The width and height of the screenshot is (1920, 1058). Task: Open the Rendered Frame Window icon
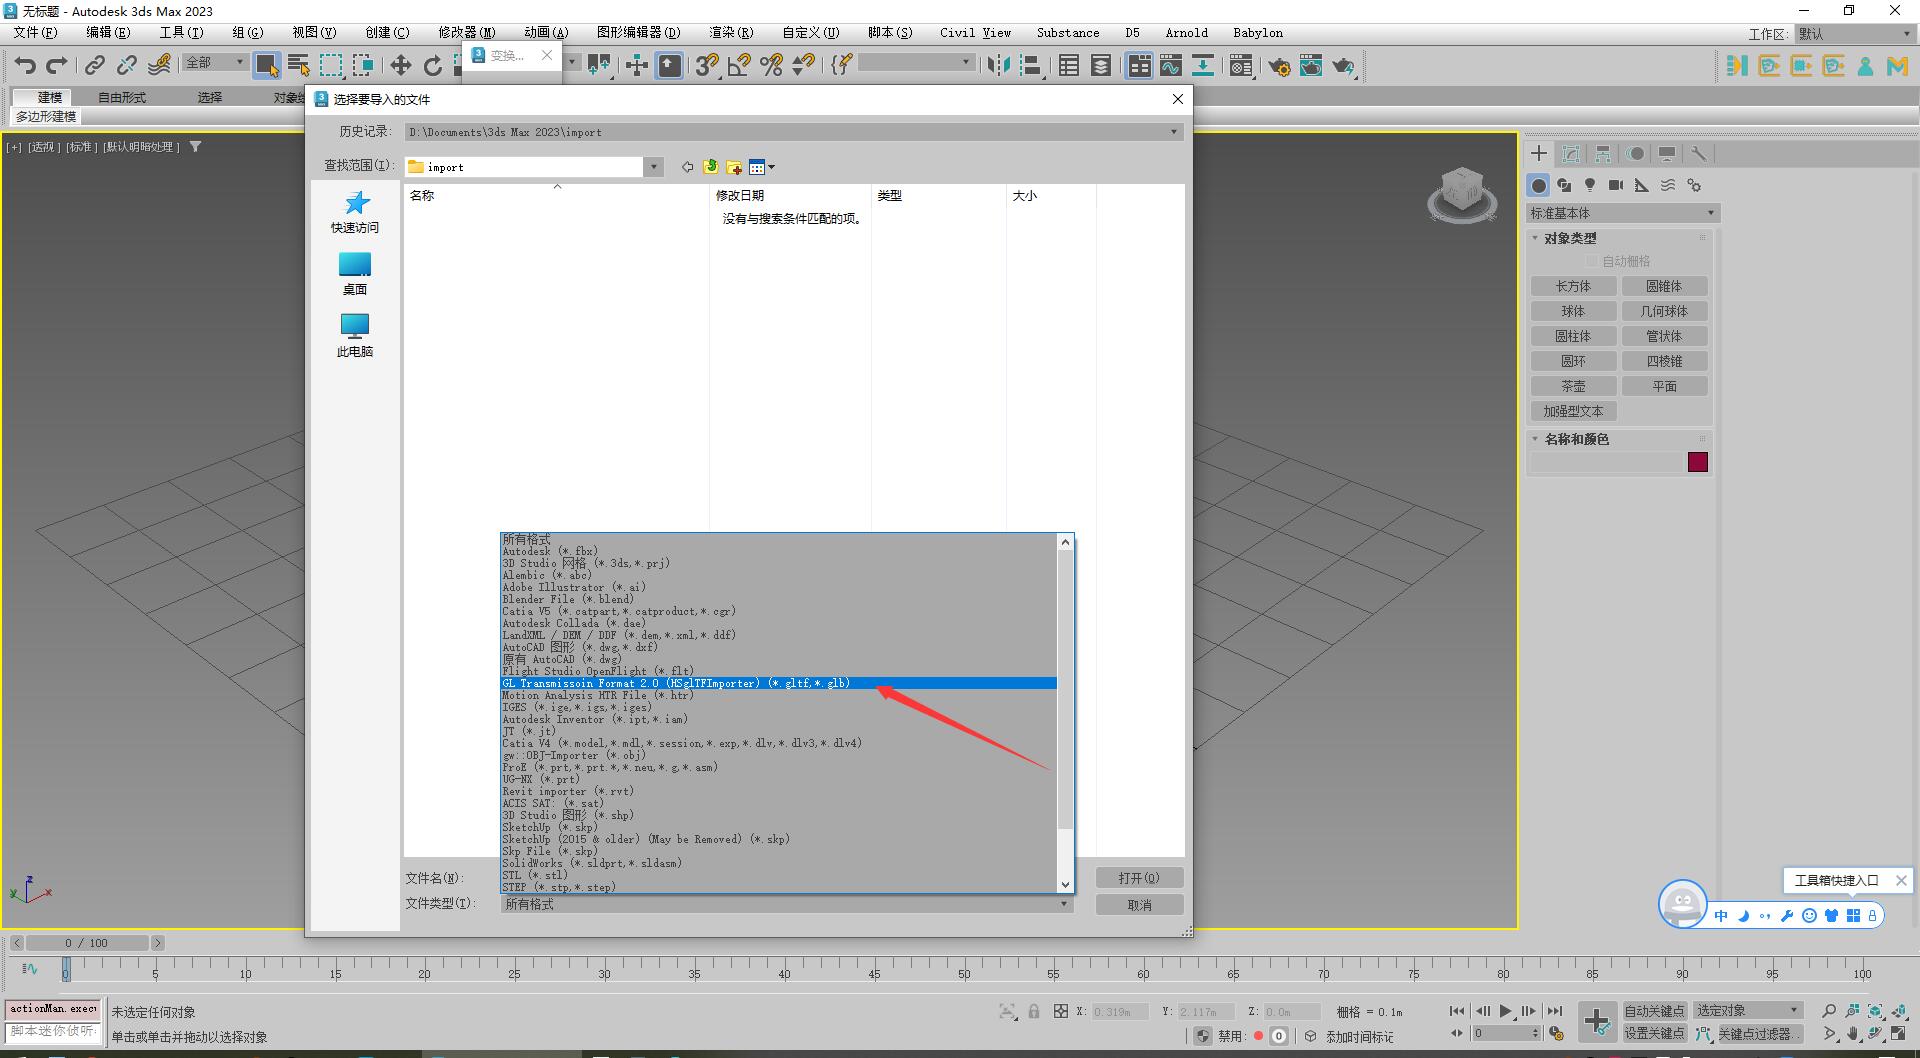(1311, 66)
